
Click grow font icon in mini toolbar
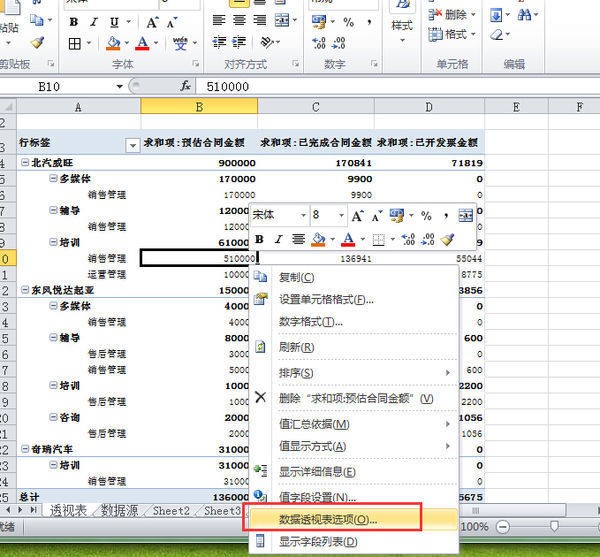(x=357, y=215)
